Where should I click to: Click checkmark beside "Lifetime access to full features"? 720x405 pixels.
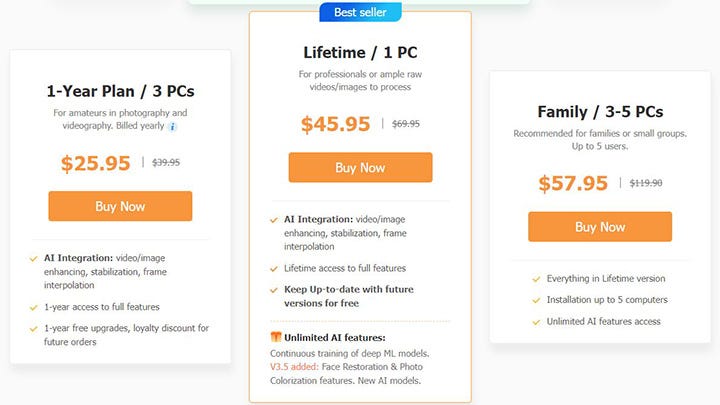[x=274, y=268]
